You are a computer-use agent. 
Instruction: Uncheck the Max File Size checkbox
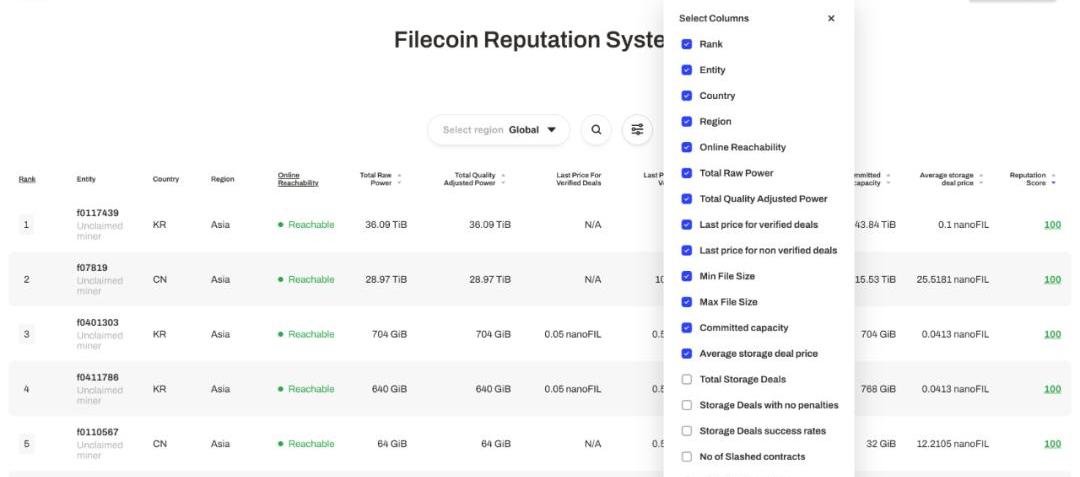[x=686, y=302]
